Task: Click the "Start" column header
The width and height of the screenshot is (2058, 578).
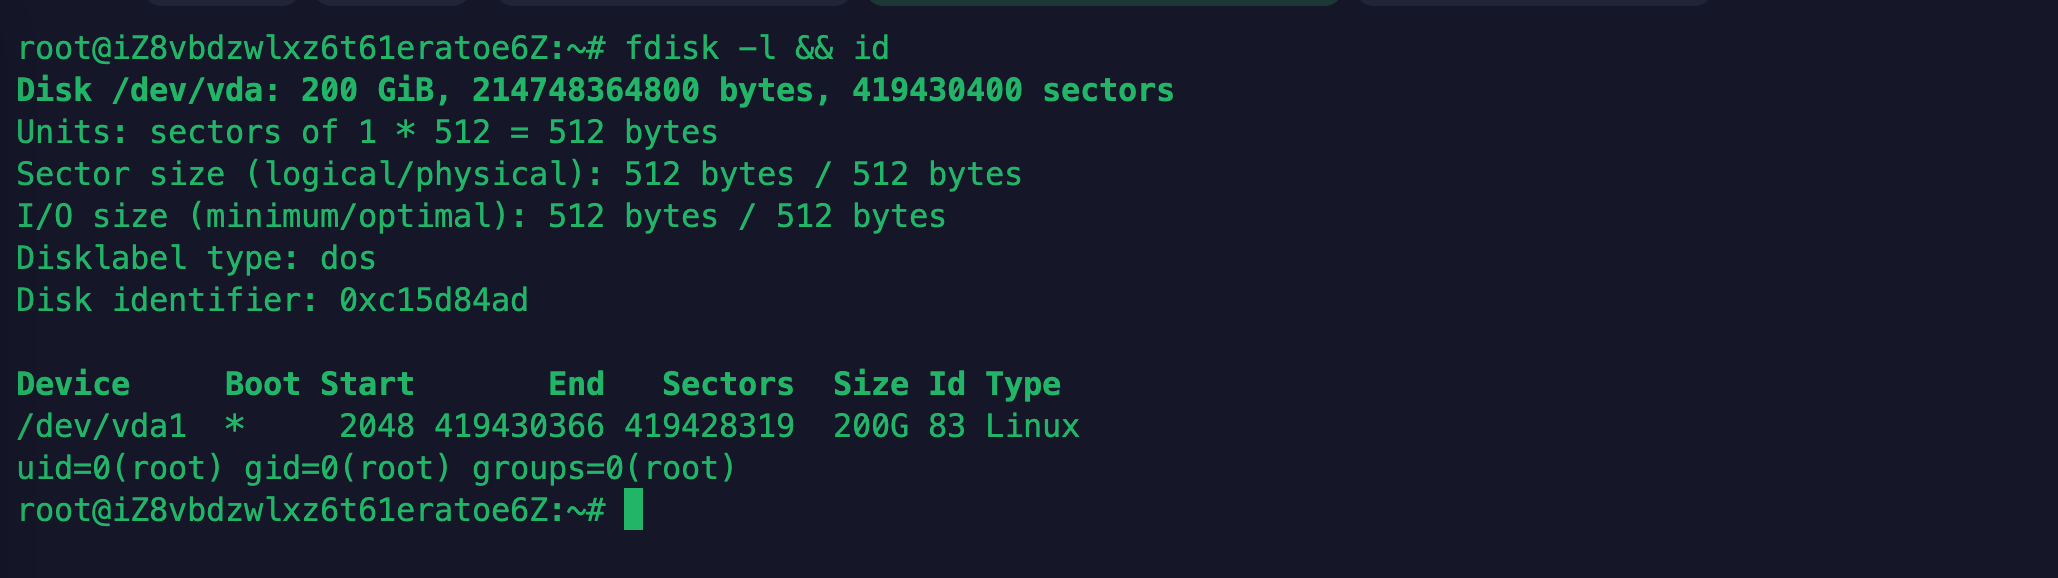Action: coord(367,384)
